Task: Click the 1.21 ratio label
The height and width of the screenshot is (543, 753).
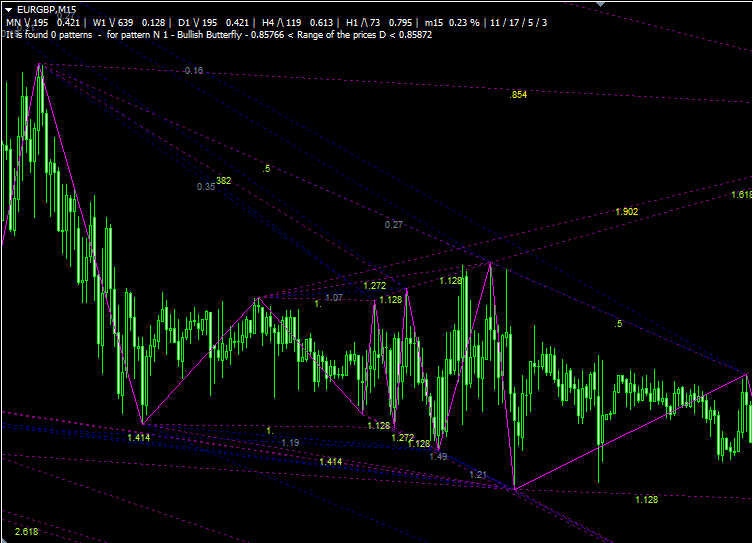Action: point(477,474)
